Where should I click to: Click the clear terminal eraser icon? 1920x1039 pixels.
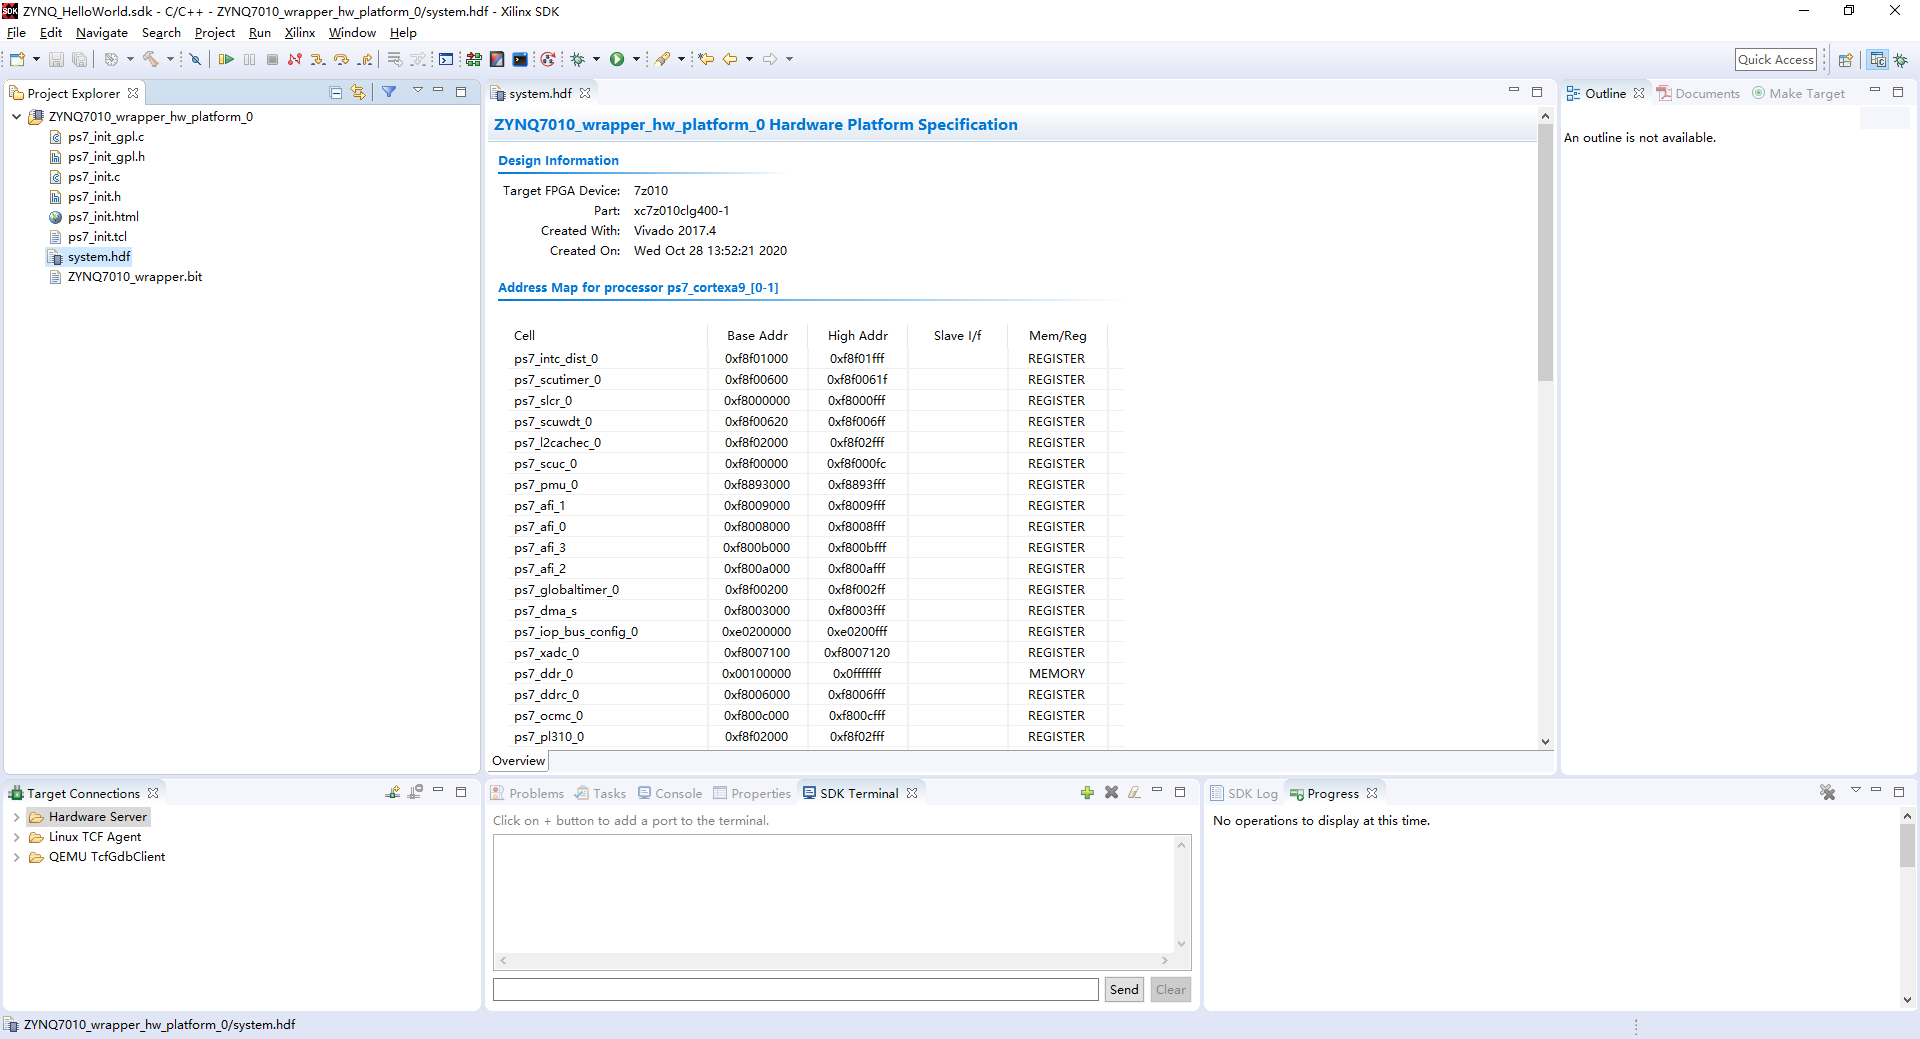[1134, 793]
